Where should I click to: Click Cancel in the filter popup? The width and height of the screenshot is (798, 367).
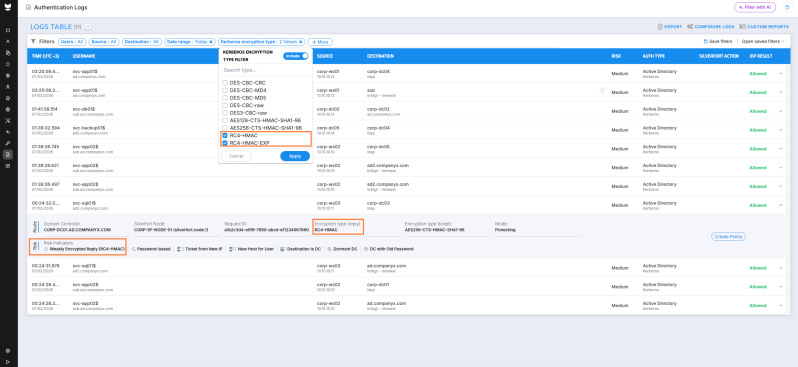(236, 156)
